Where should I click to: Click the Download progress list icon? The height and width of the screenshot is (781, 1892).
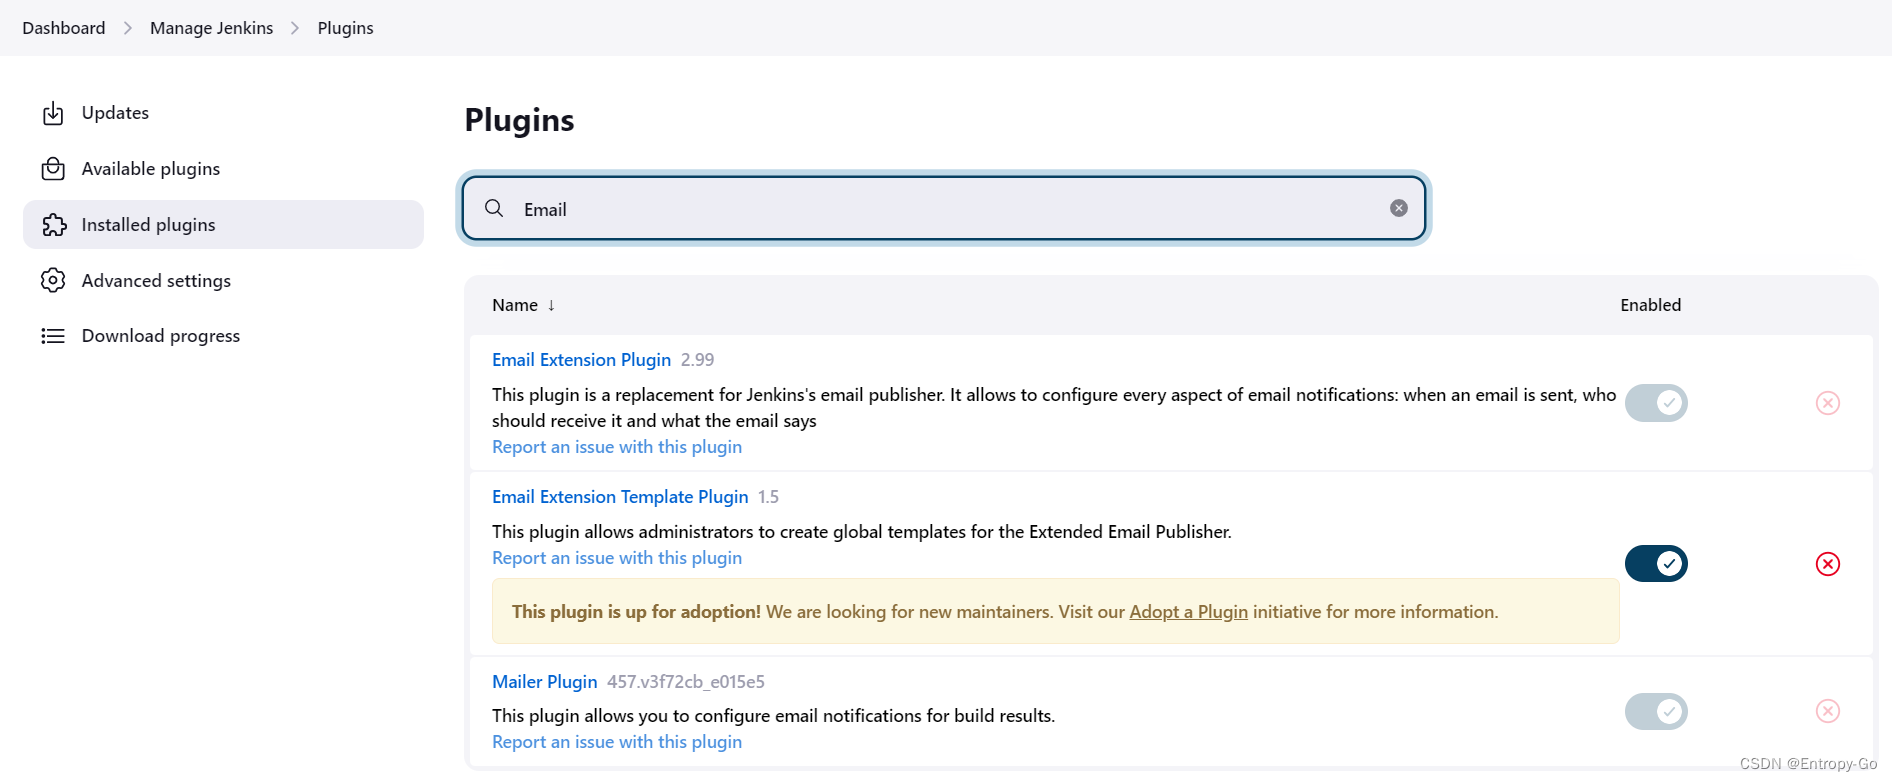click(x=53, y=336)
